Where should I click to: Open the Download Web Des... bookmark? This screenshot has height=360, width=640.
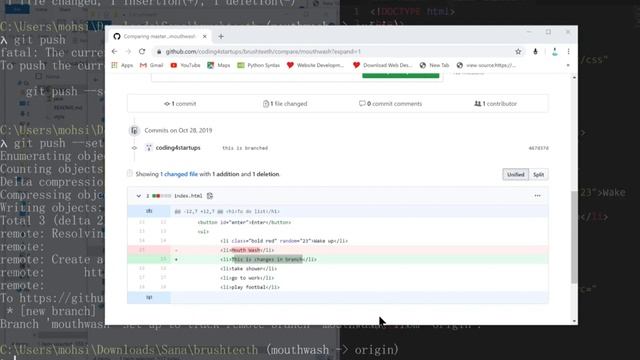pyautogui.click(x=382, y=65)
